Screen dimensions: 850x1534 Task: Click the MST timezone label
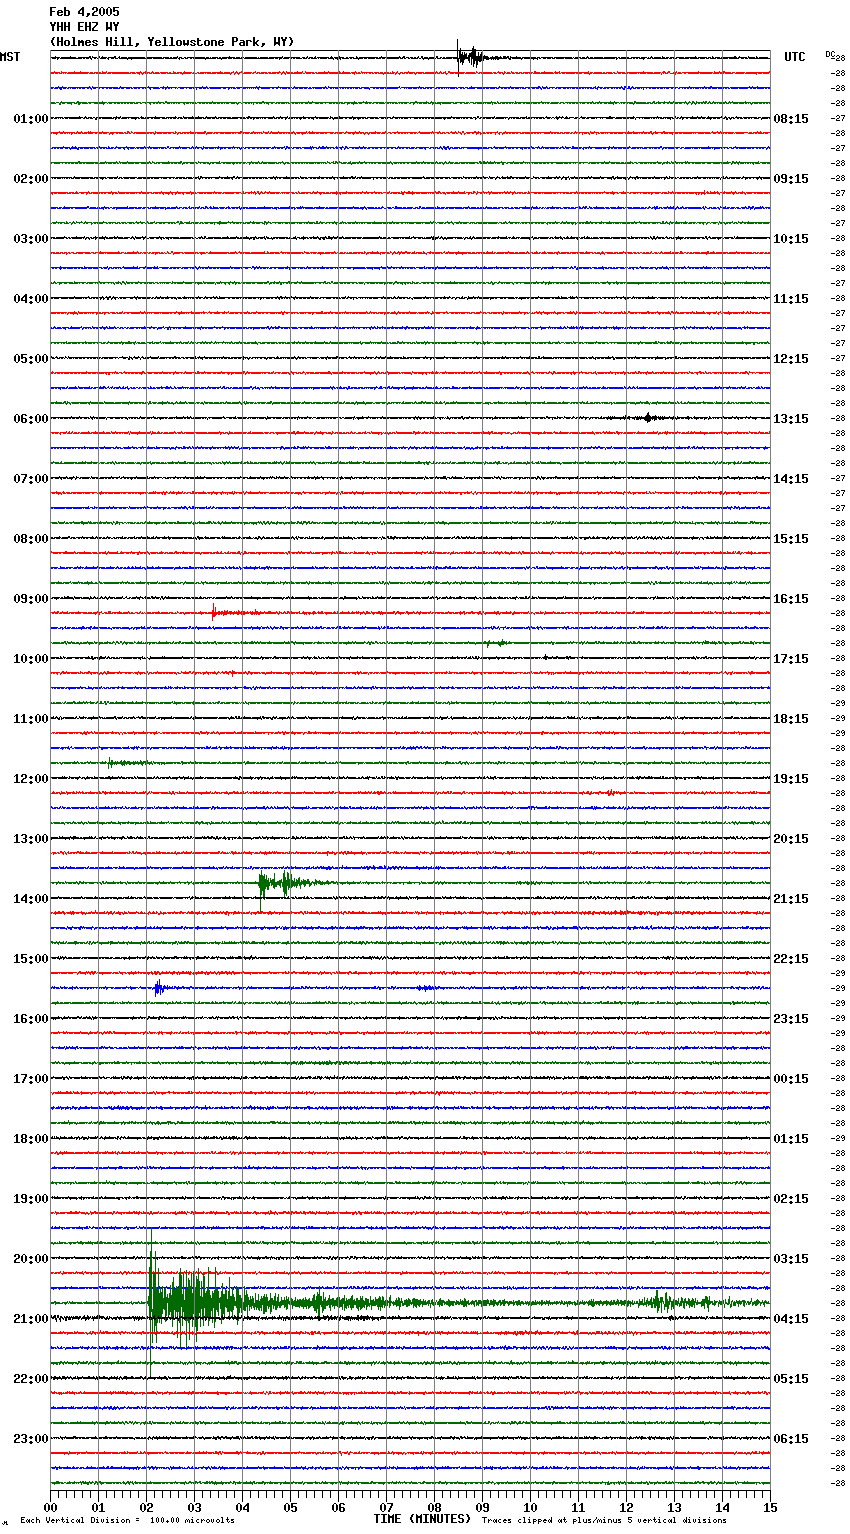[x=10, y=57]
